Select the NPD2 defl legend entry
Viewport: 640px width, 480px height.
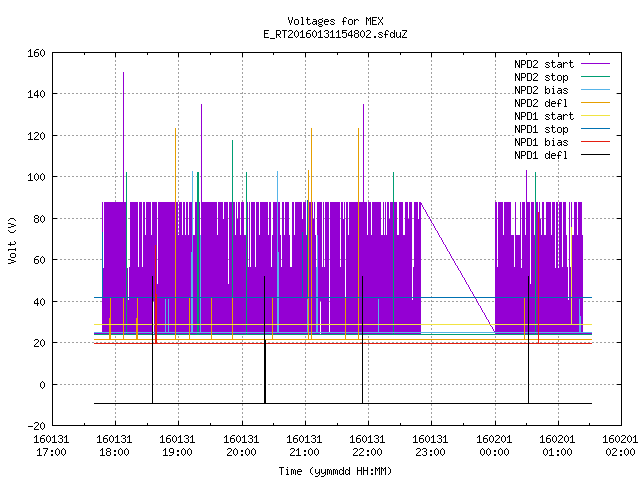(541, 103)
